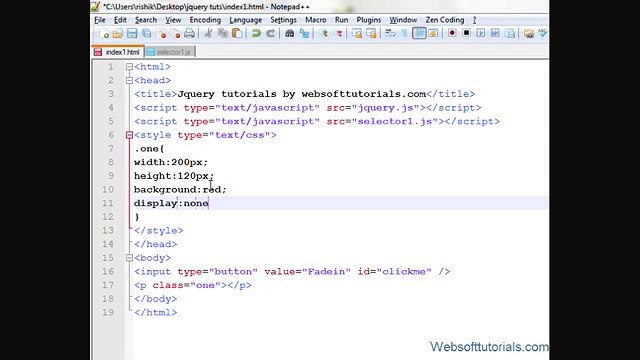Click the User Defined Language icon

(433, 33)
